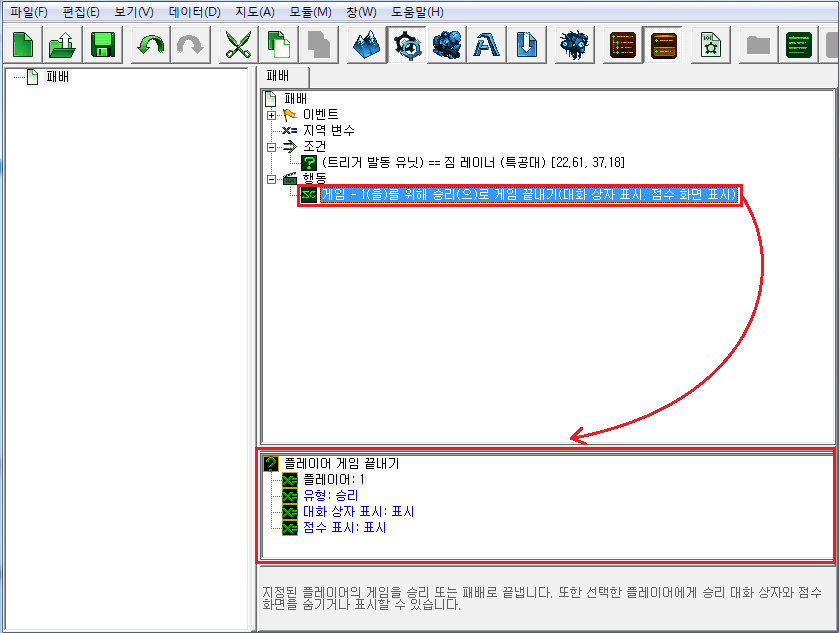The height and width of the screenshot is (633, 840).
Task: Select the 패배 trigger in the left list
Action: pos(57,77)
